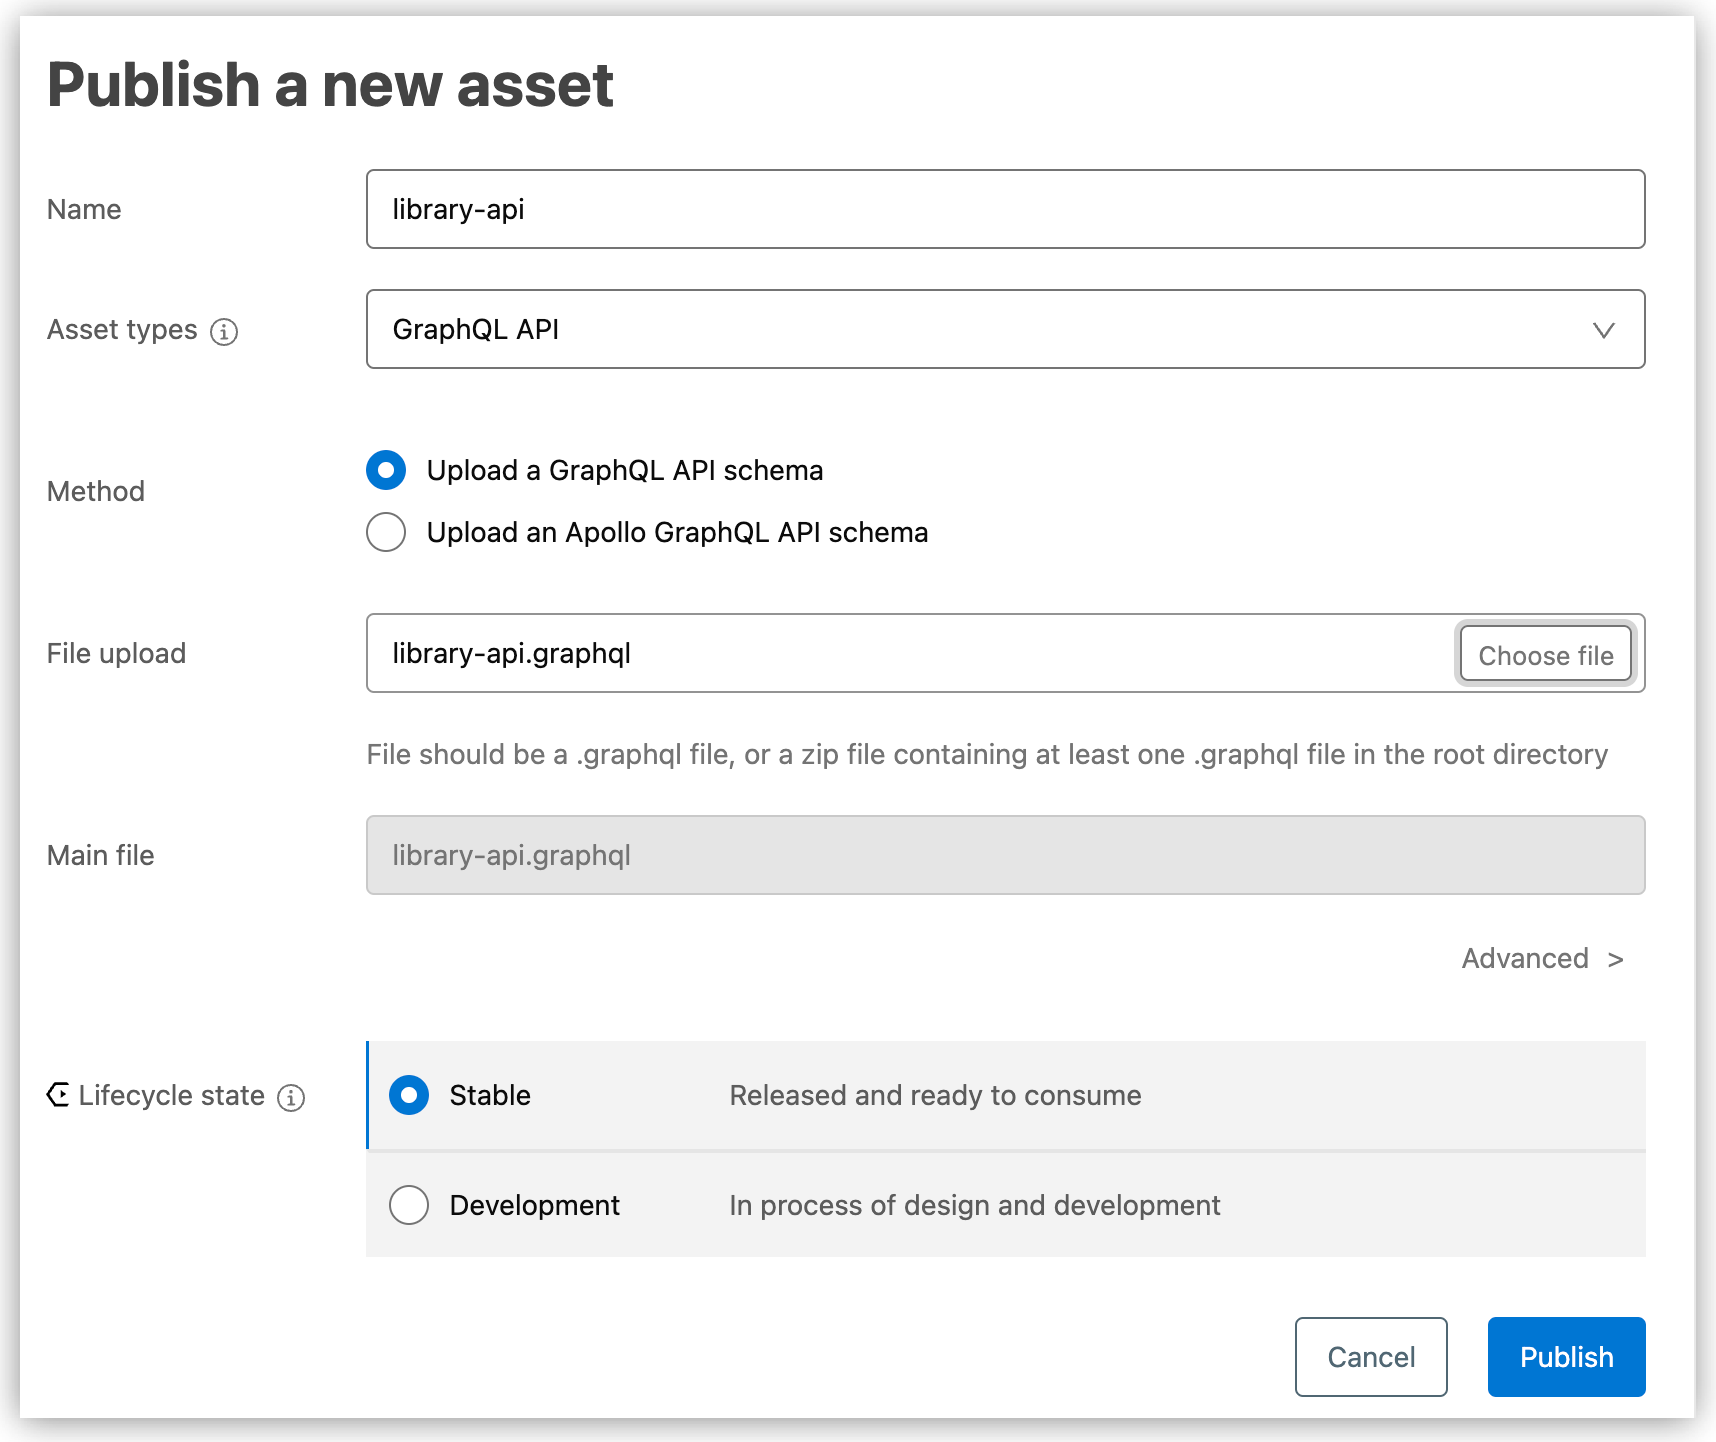Click the Publish a new asset heading
The width and height of the screenshot is (1716, 1442).
(x=332, y=85)
